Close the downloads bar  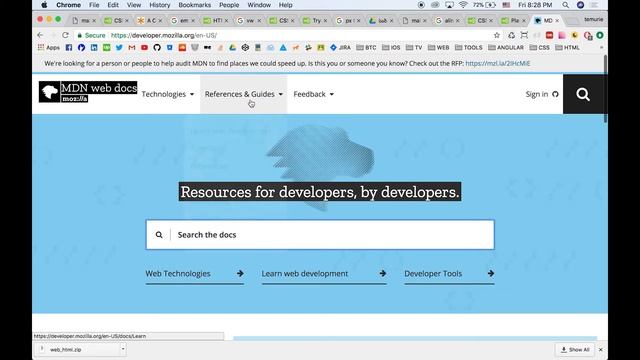(x=600, y=350)
